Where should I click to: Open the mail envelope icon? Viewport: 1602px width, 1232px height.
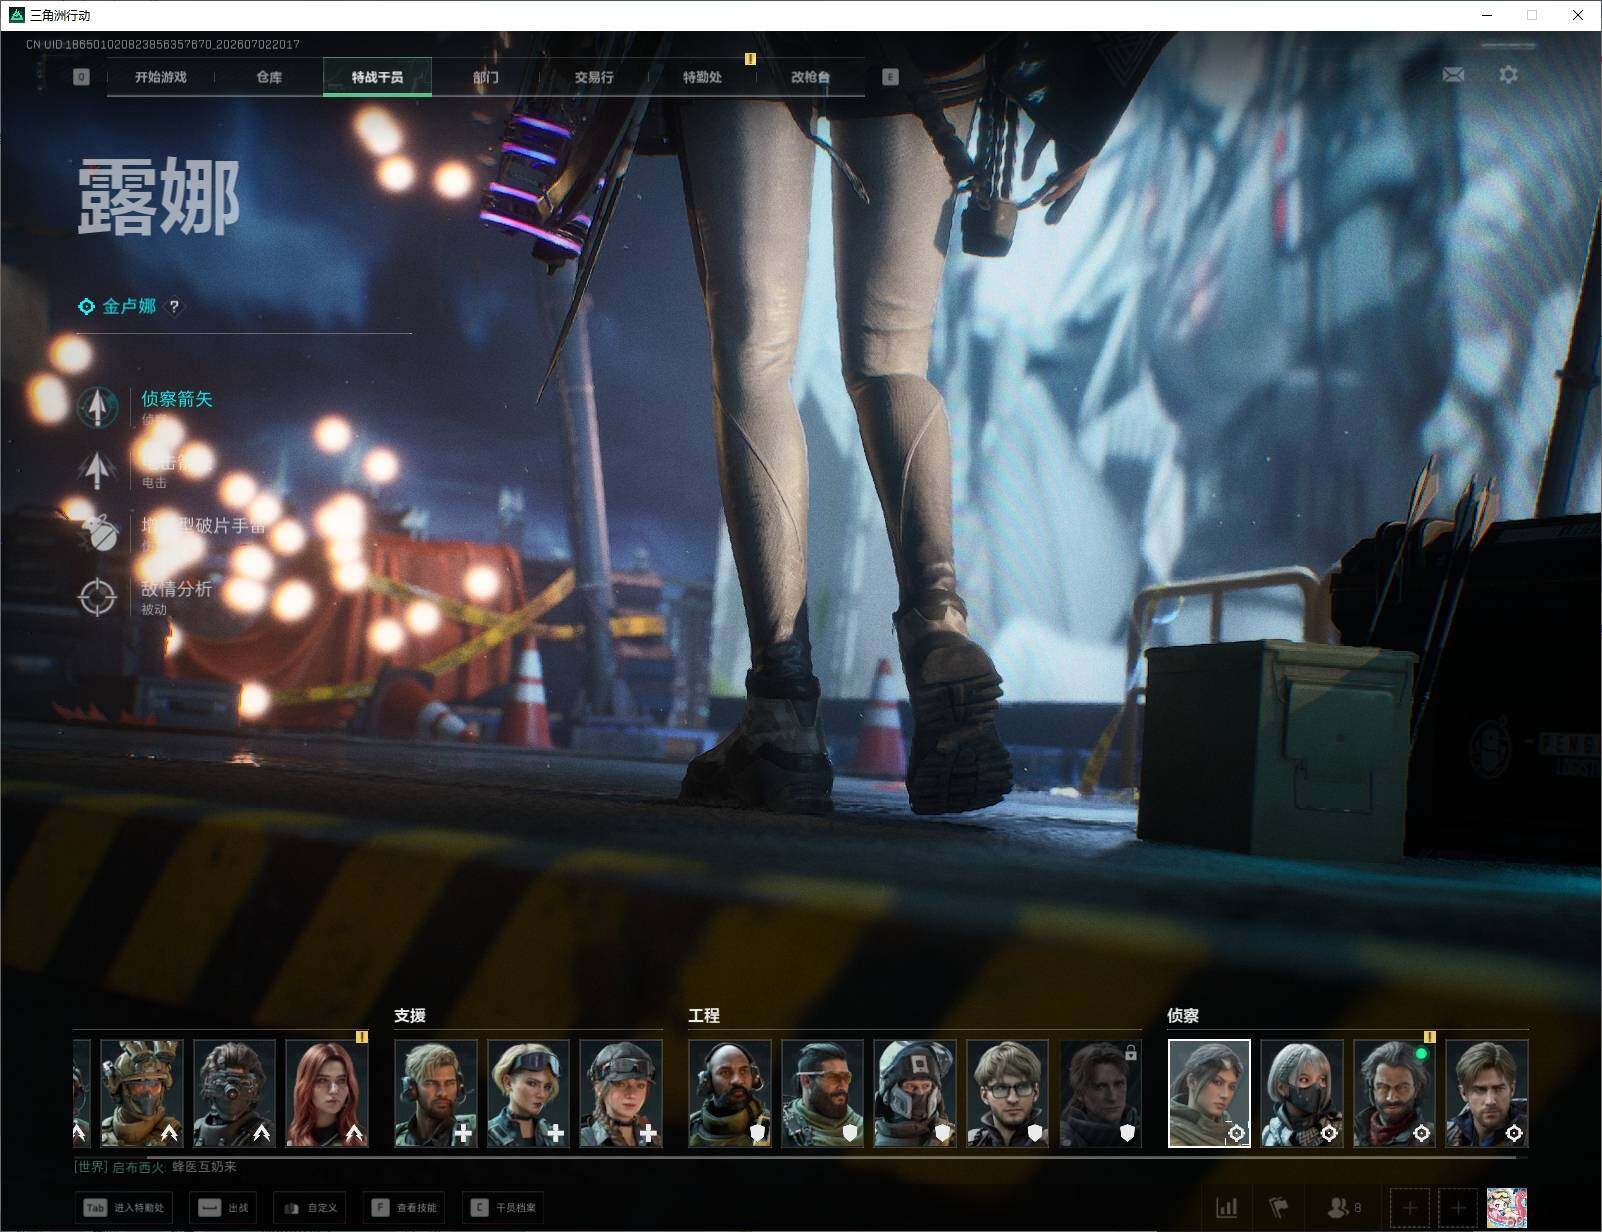pyautogui.click(x=1453, y=75)
